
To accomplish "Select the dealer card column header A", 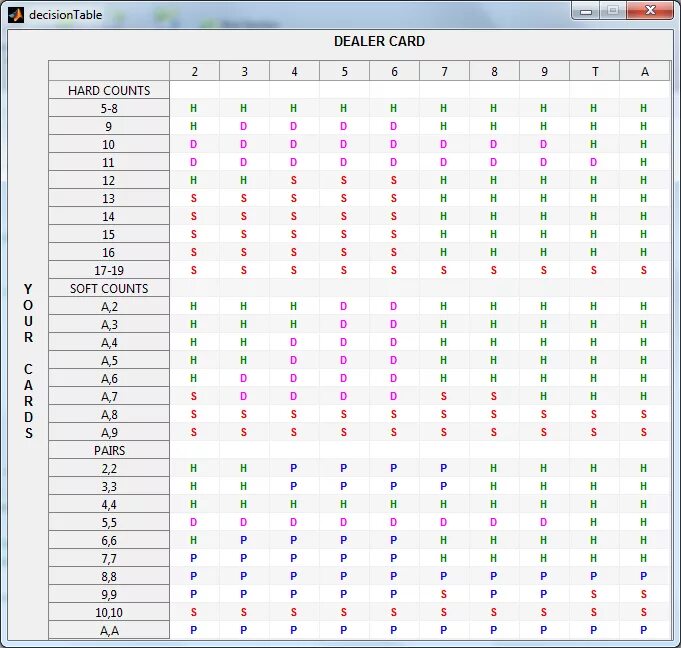I will (645, 71).
